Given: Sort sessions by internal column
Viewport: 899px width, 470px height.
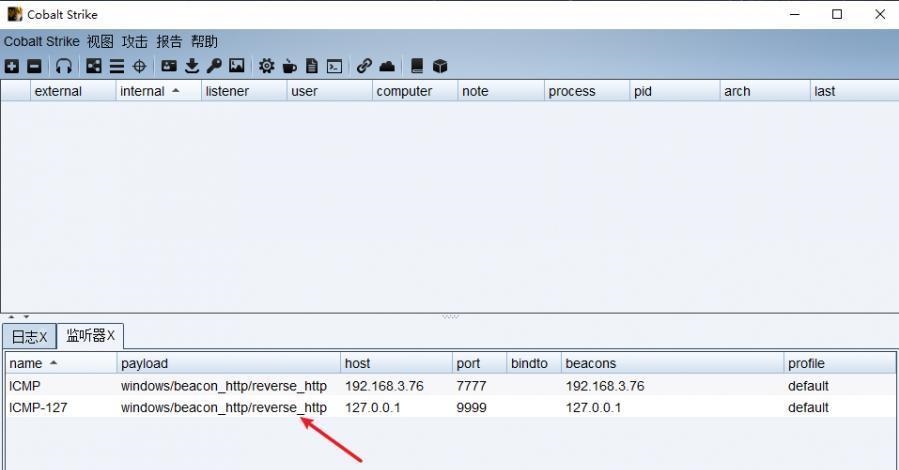Looking at the screenshot, I should [158, 91].
